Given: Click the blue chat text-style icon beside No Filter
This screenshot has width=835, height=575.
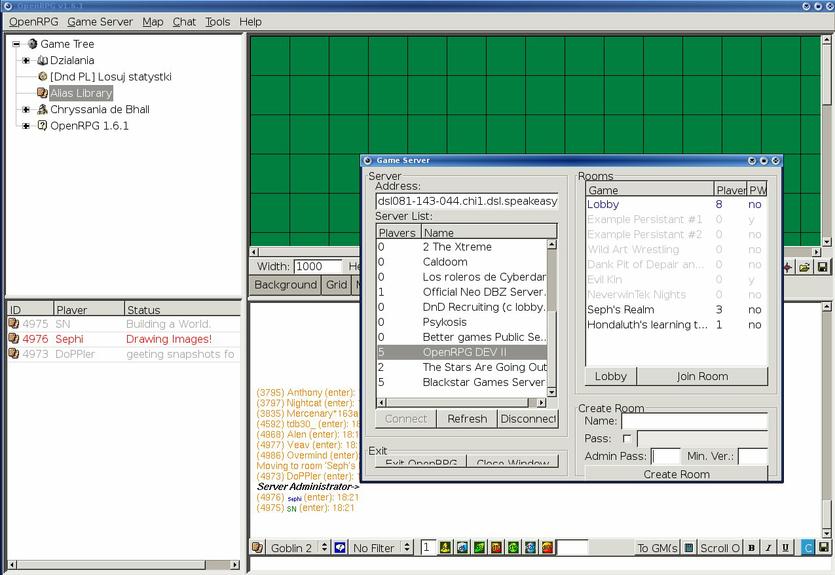Looking at the screenshot, I should [340, 547].
